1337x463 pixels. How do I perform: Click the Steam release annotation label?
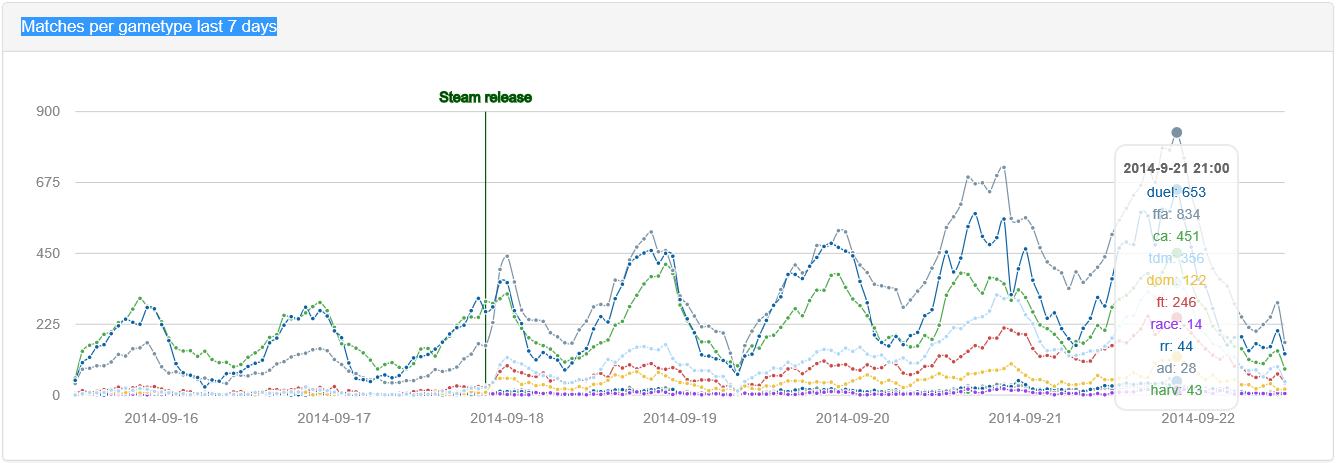pos(485,97)
